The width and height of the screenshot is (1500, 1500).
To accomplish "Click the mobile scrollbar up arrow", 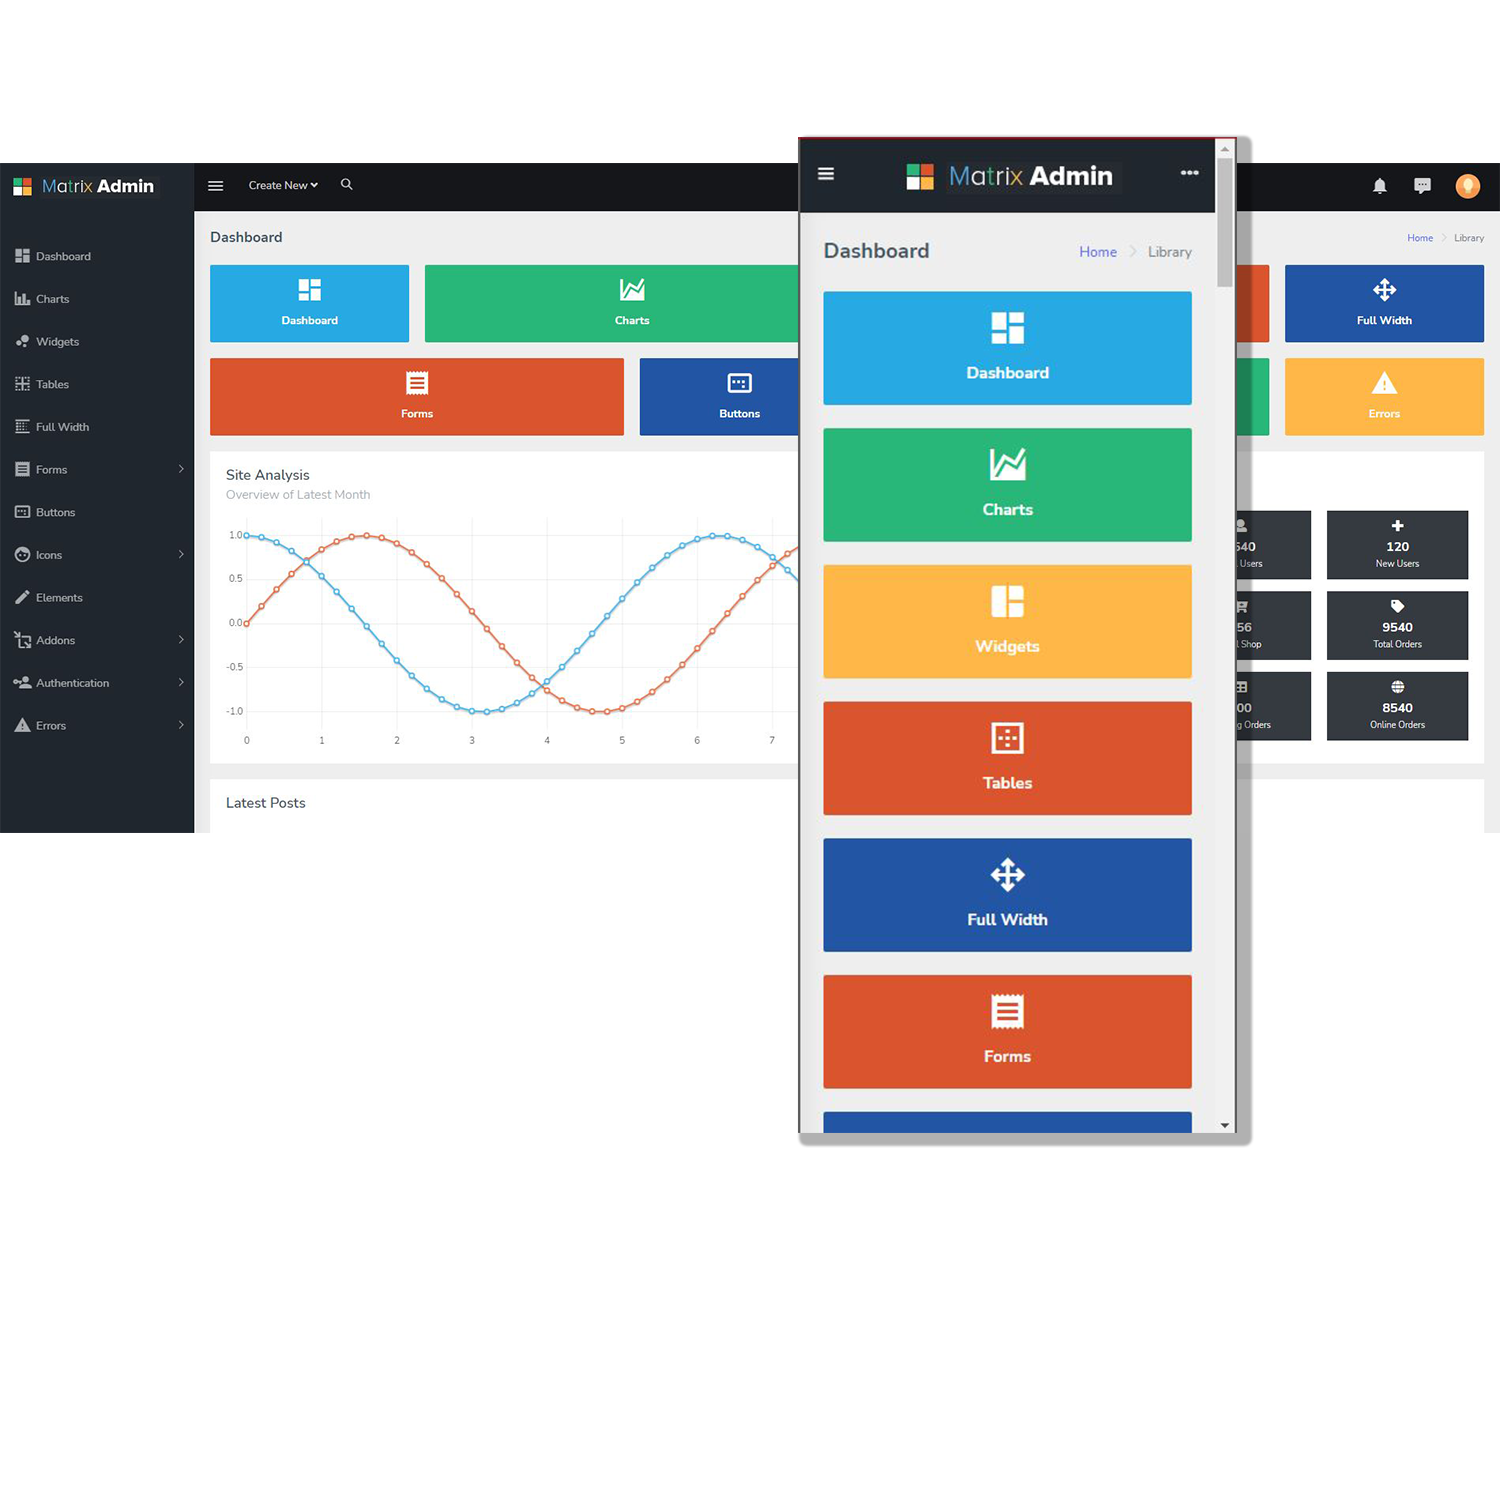I will click(x=1224, y=149).
